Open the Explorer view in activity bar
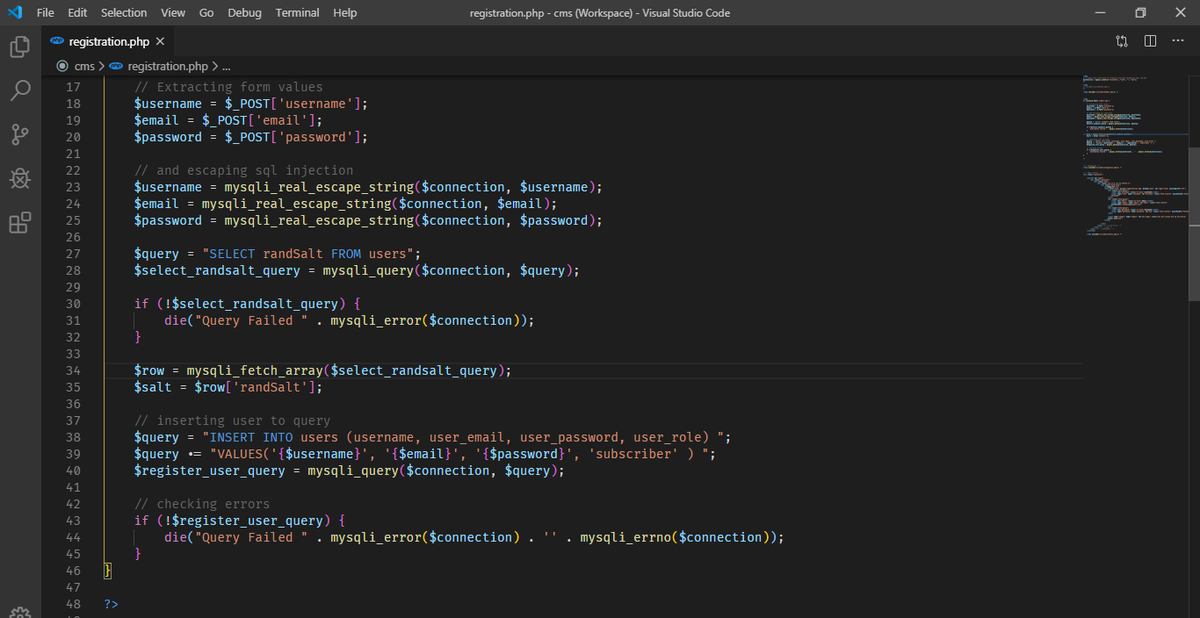The height and width of the screenshot is (618, 1200). tap(20, 47)
